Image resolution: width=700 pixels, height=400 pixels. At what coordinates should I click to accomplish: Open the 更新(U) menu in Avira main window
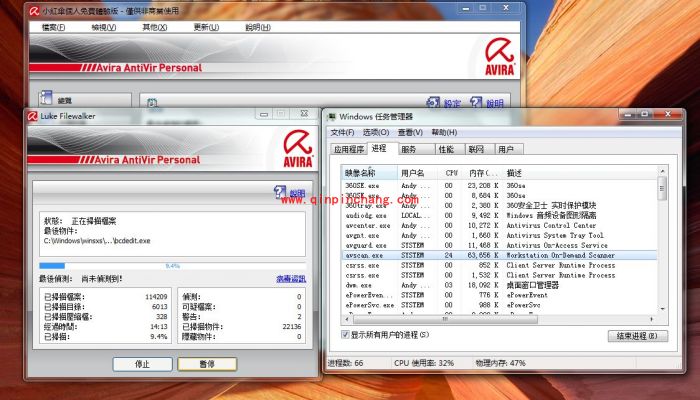(x=206, y=27)
